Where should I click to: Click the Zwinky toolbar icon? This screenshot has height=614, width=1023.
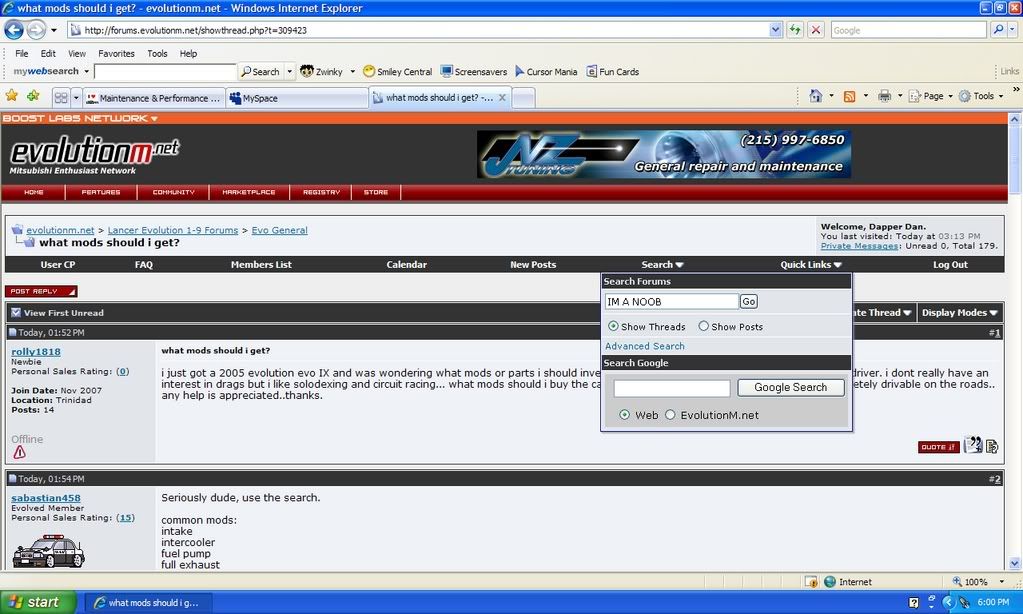pos(306,72)
